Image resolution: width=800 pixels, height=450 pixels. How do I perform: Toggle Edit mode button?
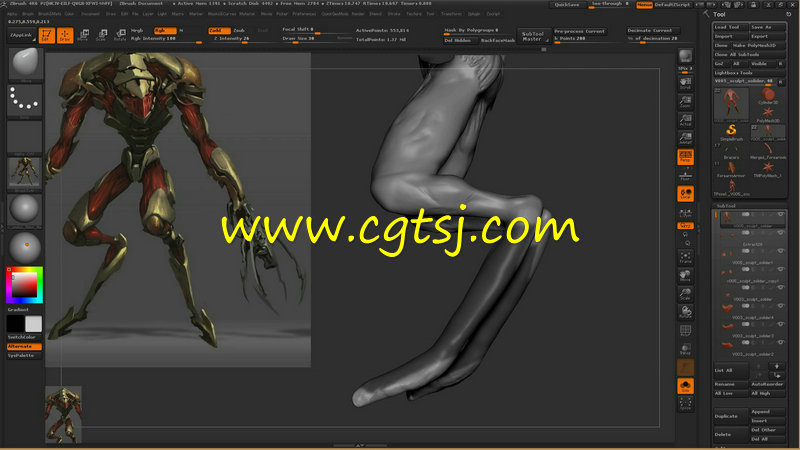click(46, 35)
